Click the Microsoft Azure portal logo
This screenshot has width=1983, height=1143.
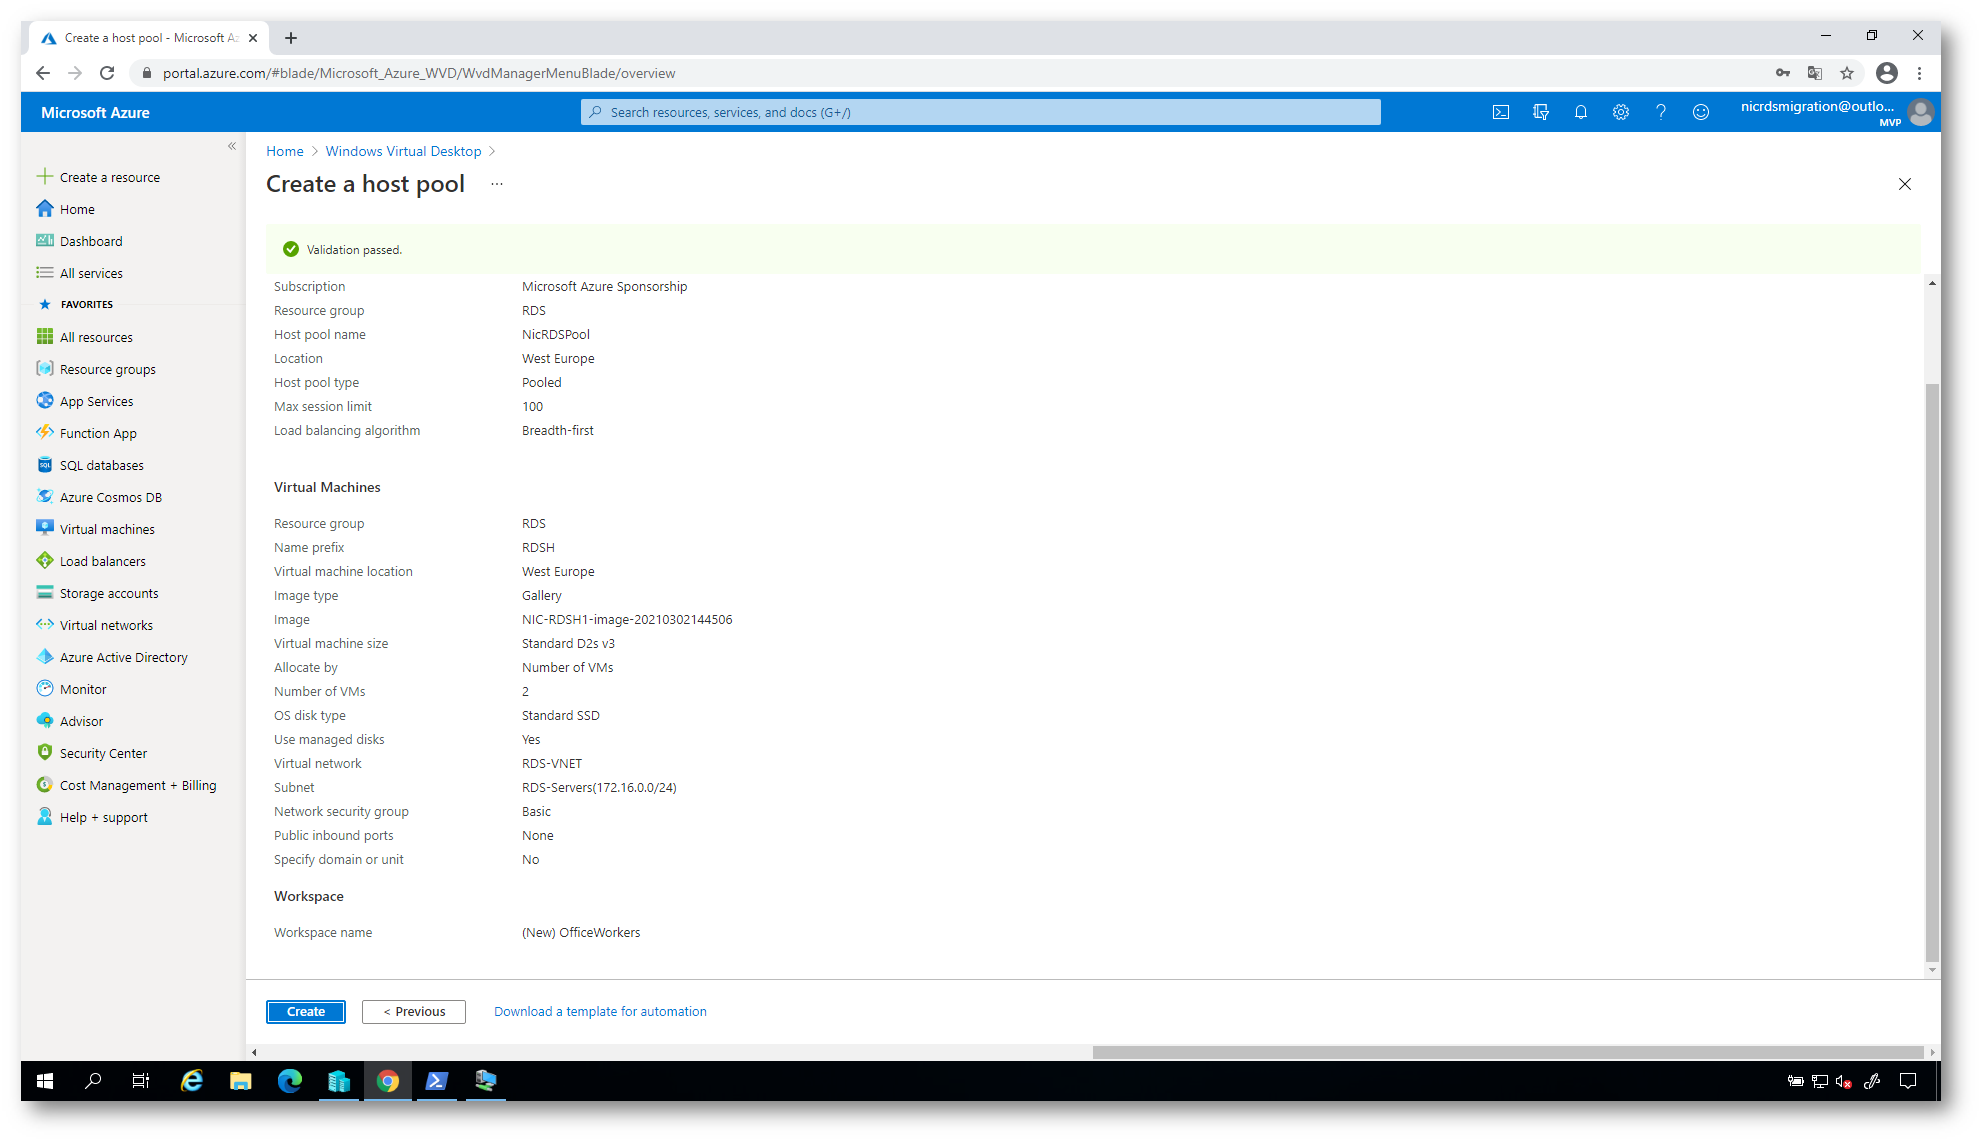pyautogui.click(x=95, y=112)
